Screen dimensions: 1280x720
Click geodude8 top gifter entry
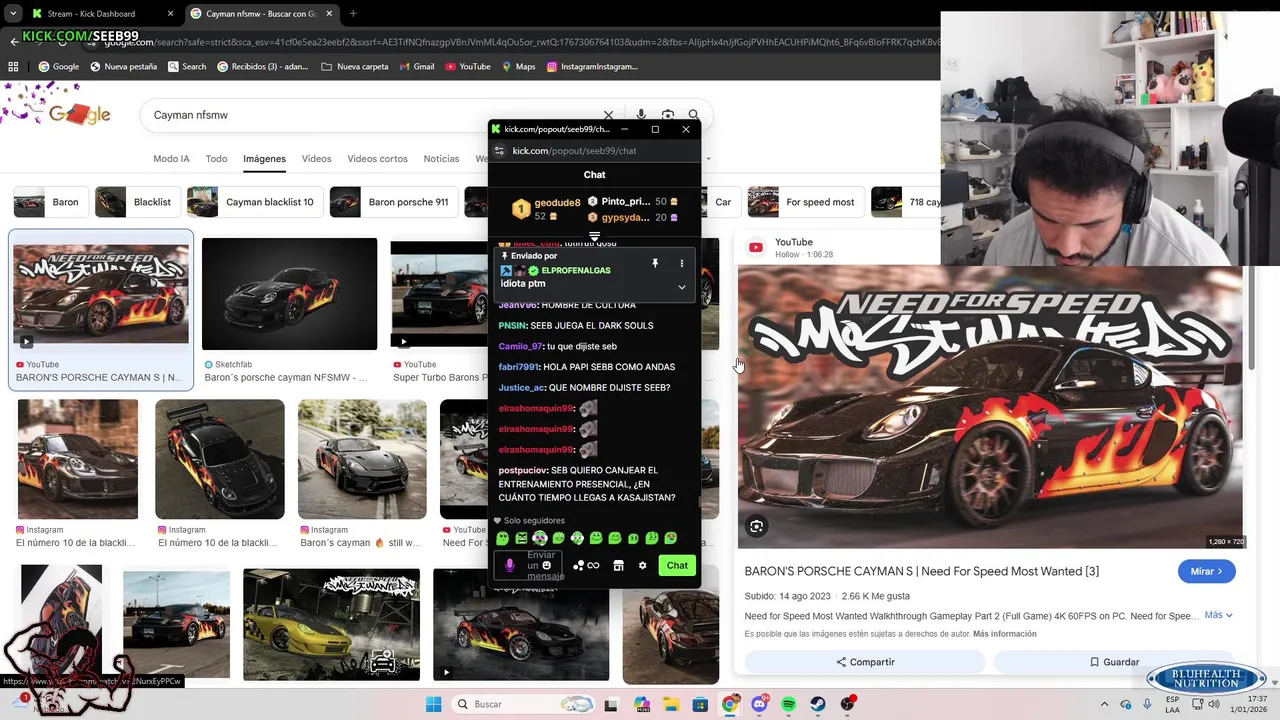(545, 209)
